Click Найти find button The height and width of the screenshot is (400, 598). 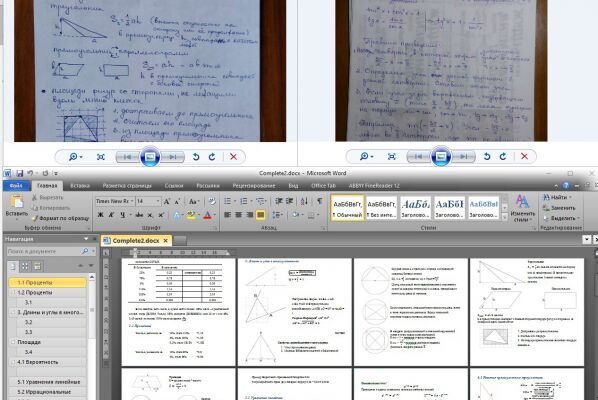(x=558, y=197)
